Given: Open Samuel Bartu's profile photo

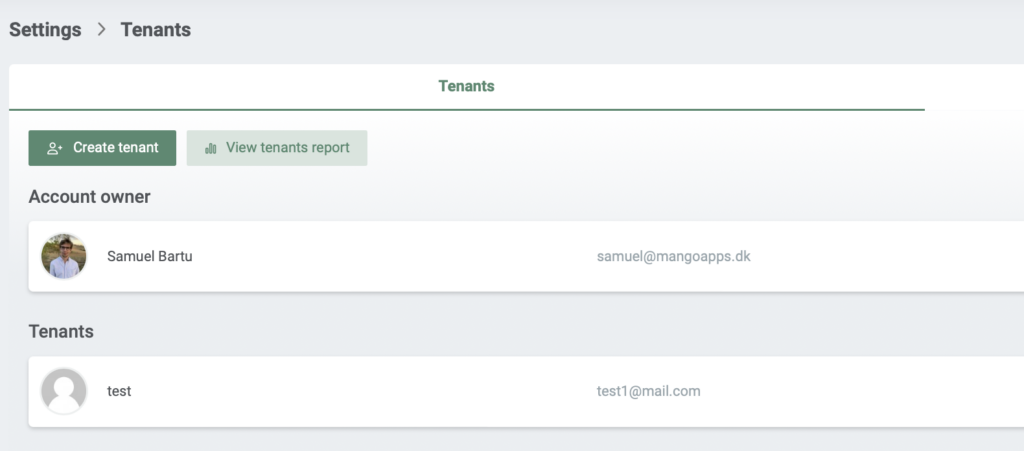Looking at the screenshot, I should pos(64,256).
